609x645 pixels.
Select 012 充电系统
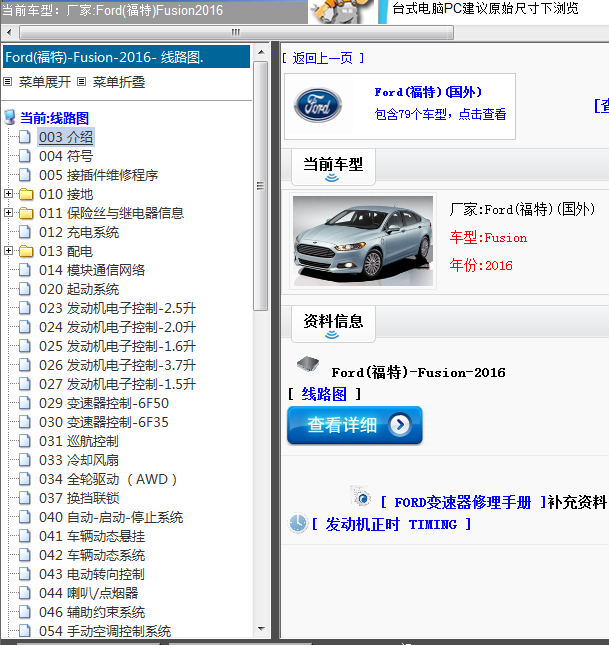[79, 232]
